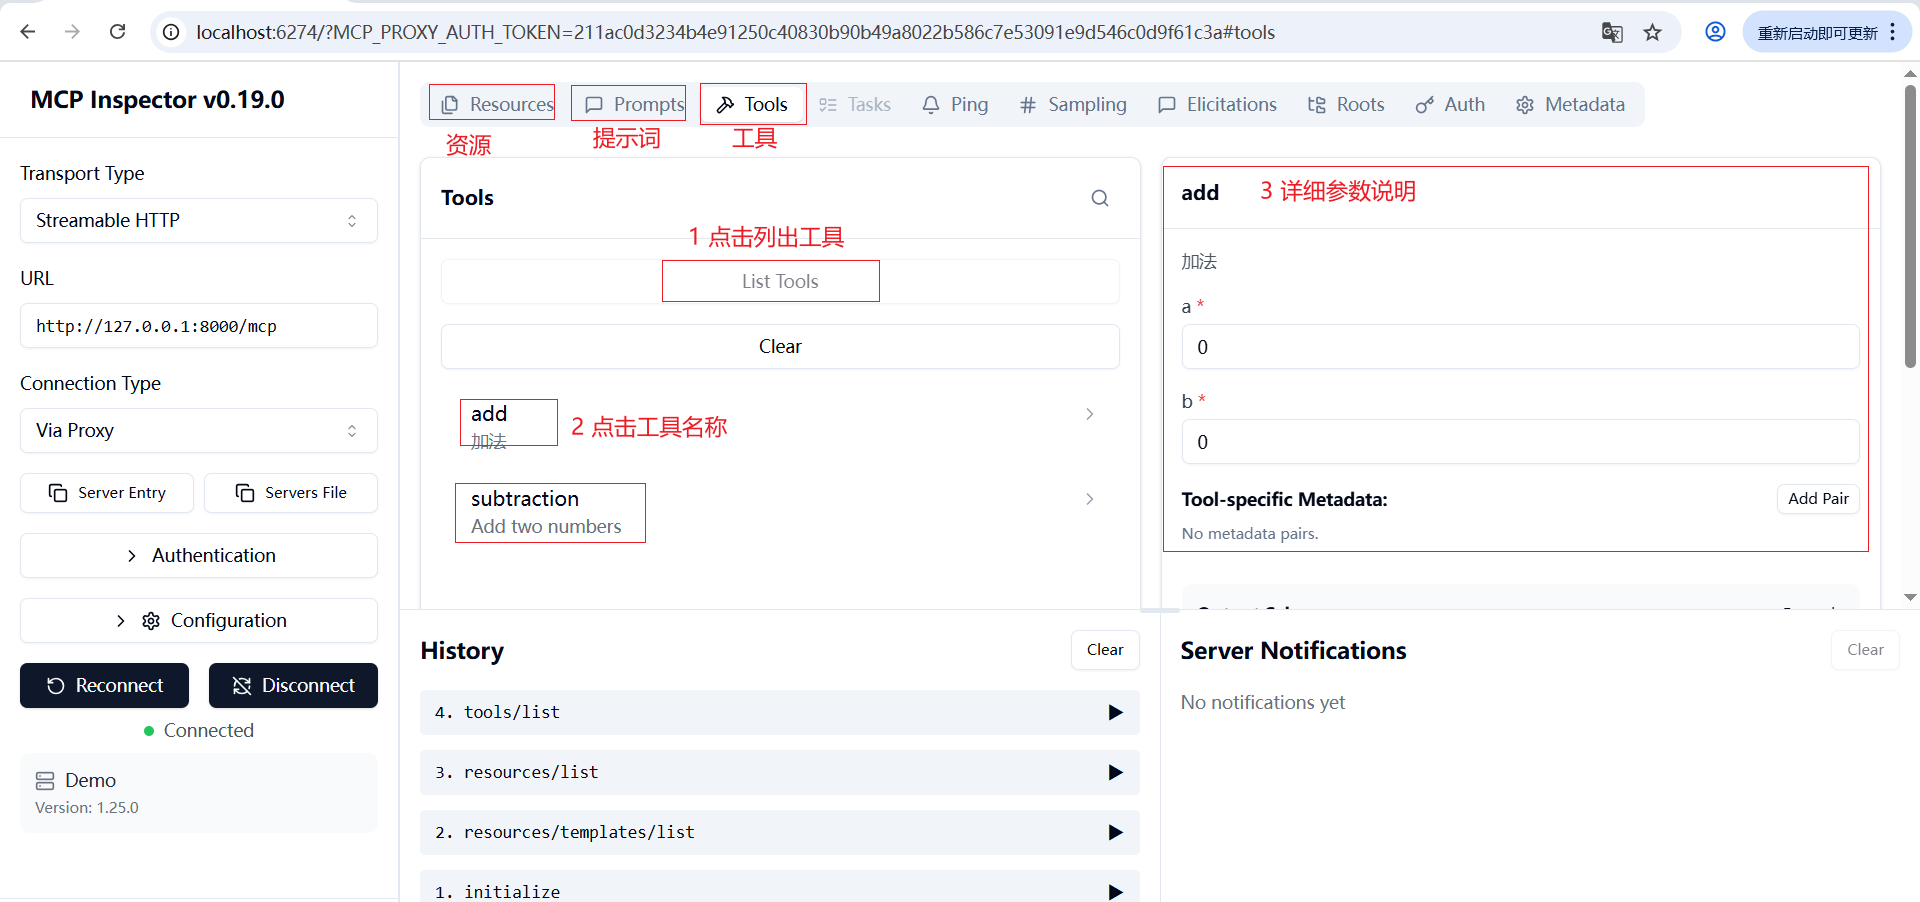View site information icon in address bar

click(x=172, y=32)
